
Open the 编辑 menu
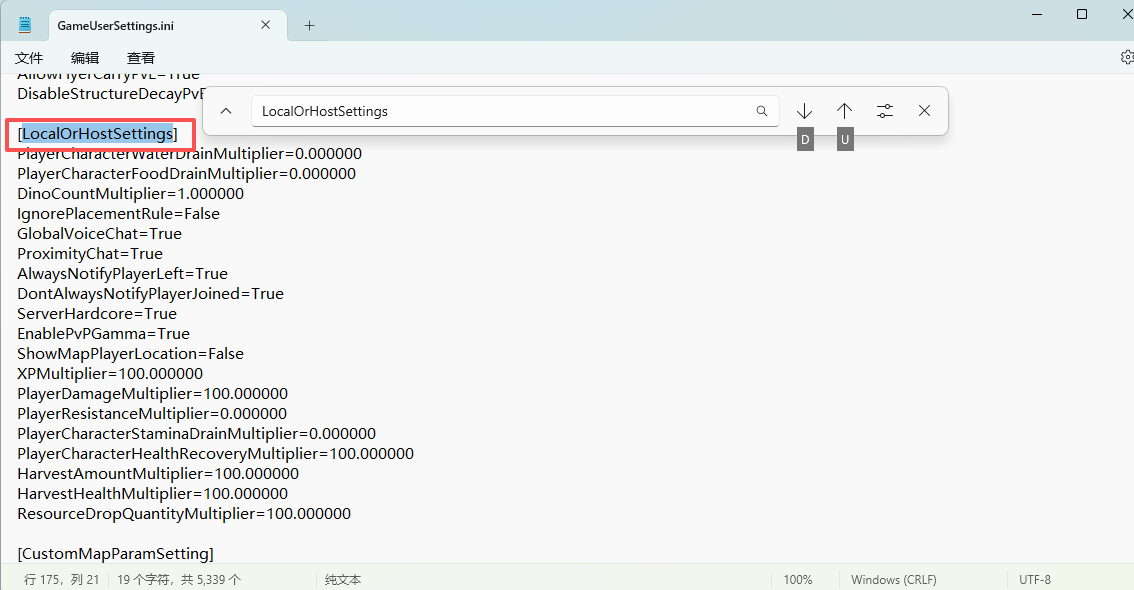(x=85, y=58)
